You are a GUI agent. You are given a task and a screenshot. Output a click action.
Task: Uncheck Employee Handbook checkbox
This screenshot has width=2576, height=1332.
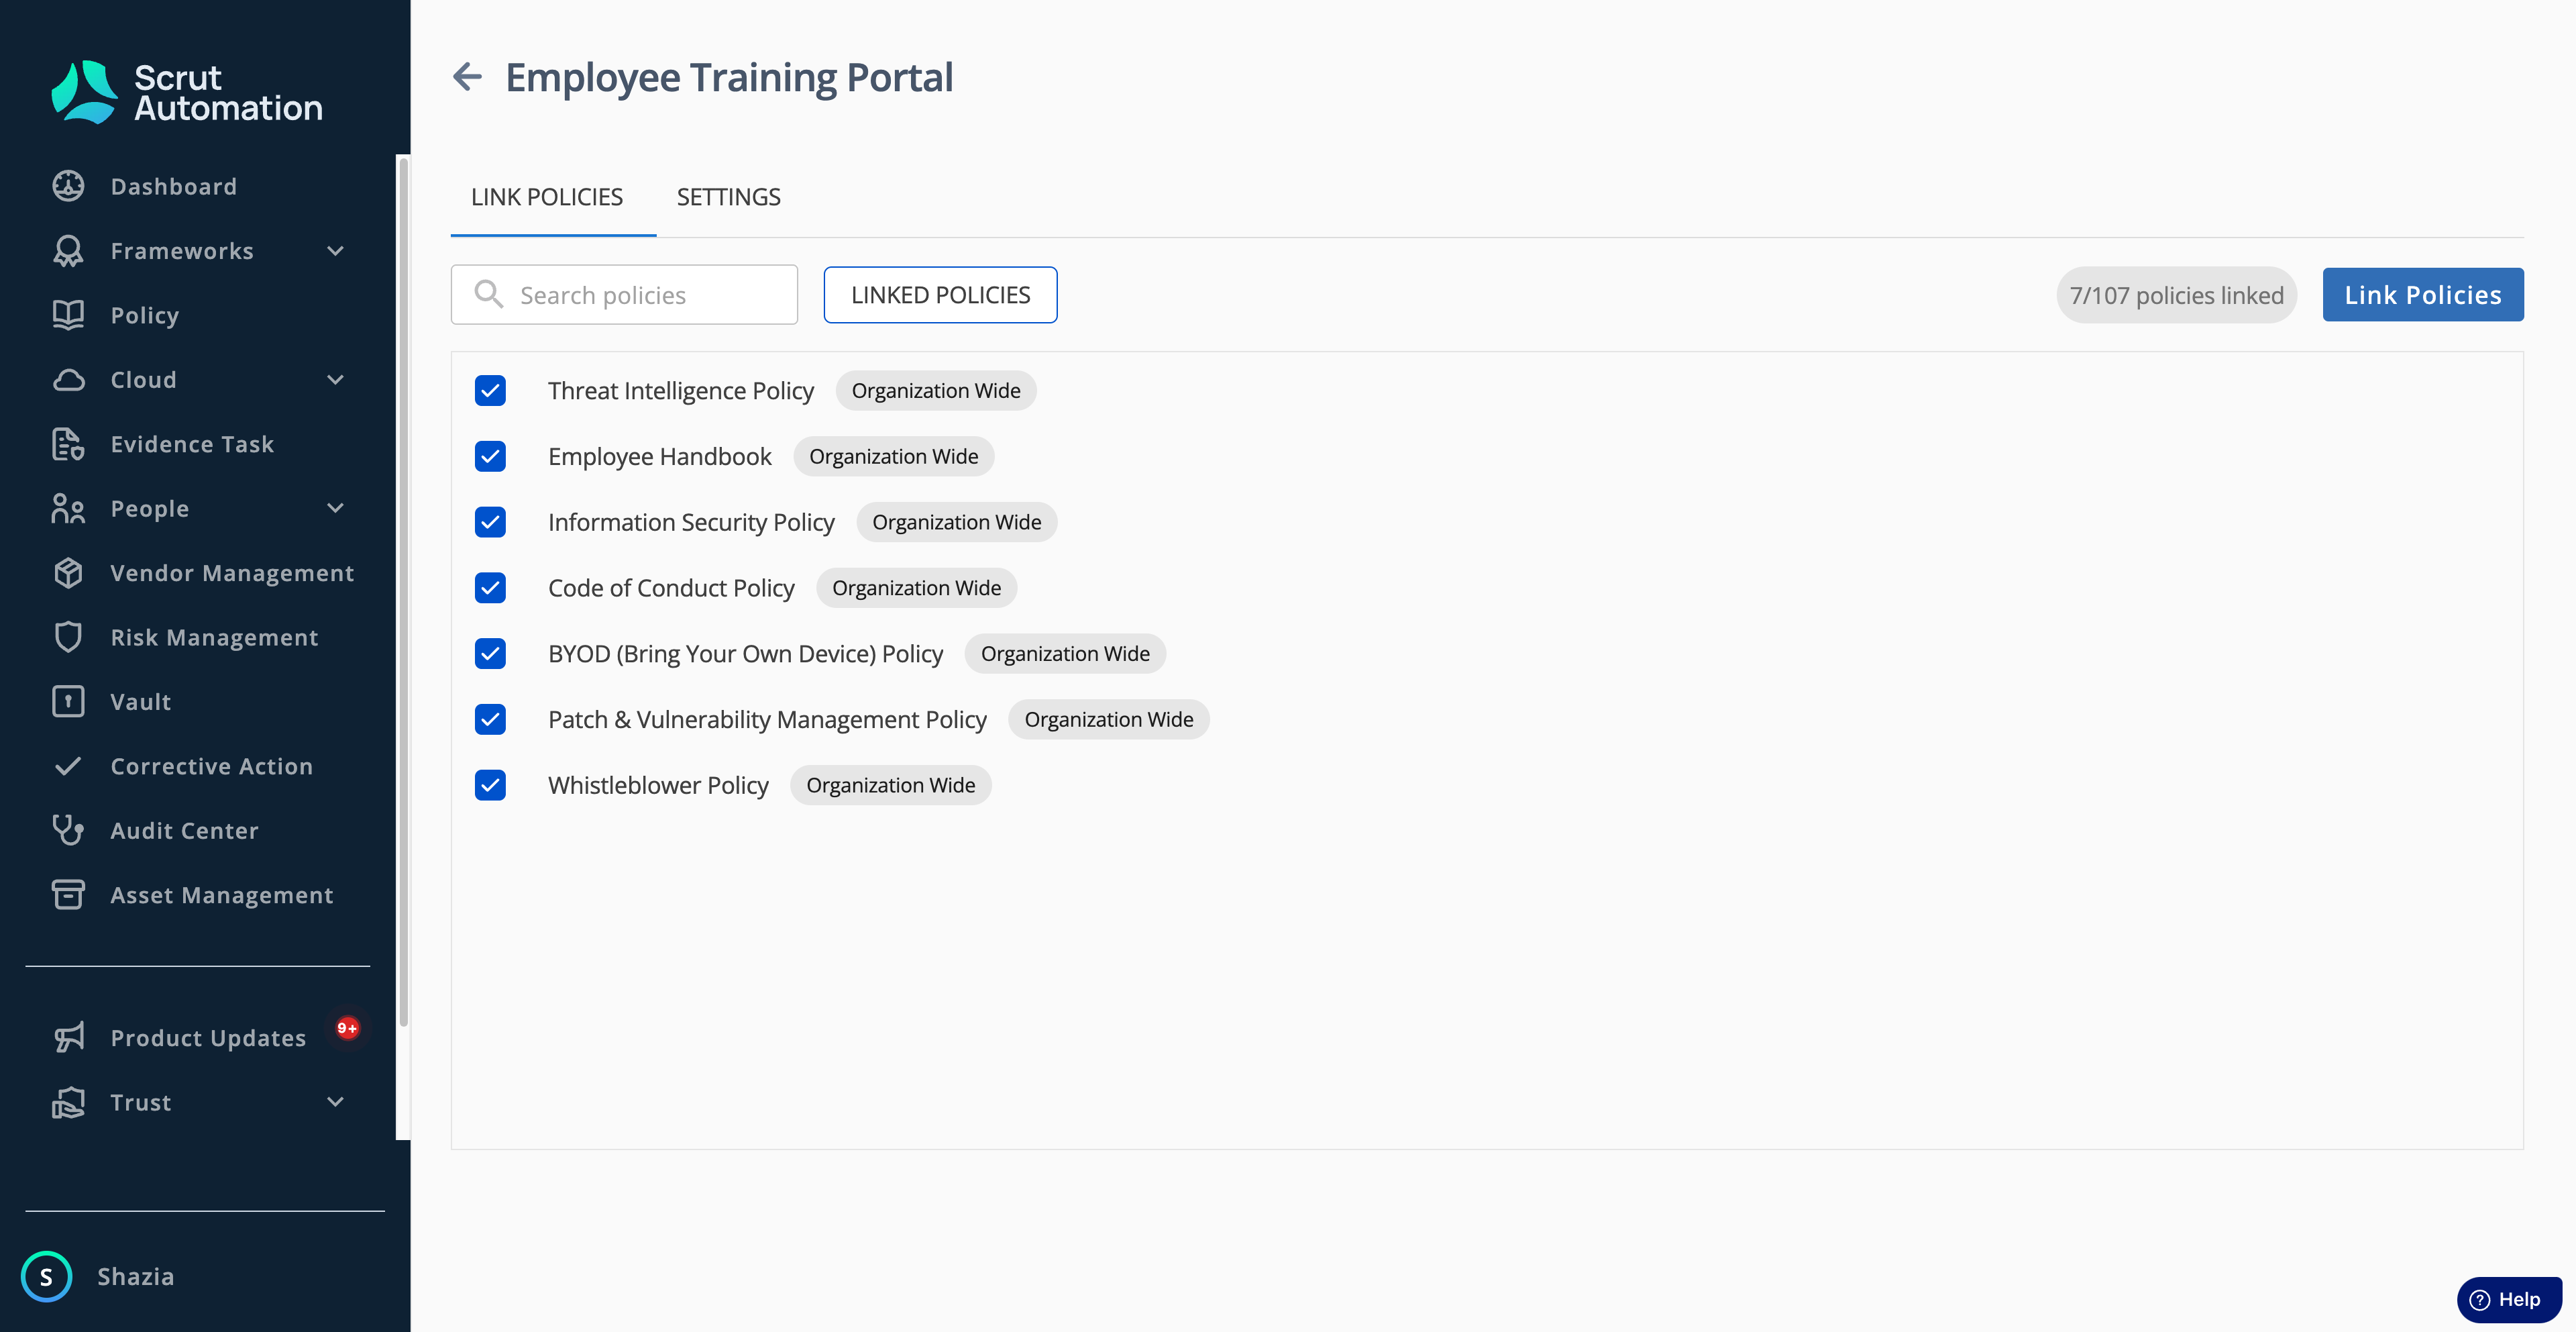point(490,456)
